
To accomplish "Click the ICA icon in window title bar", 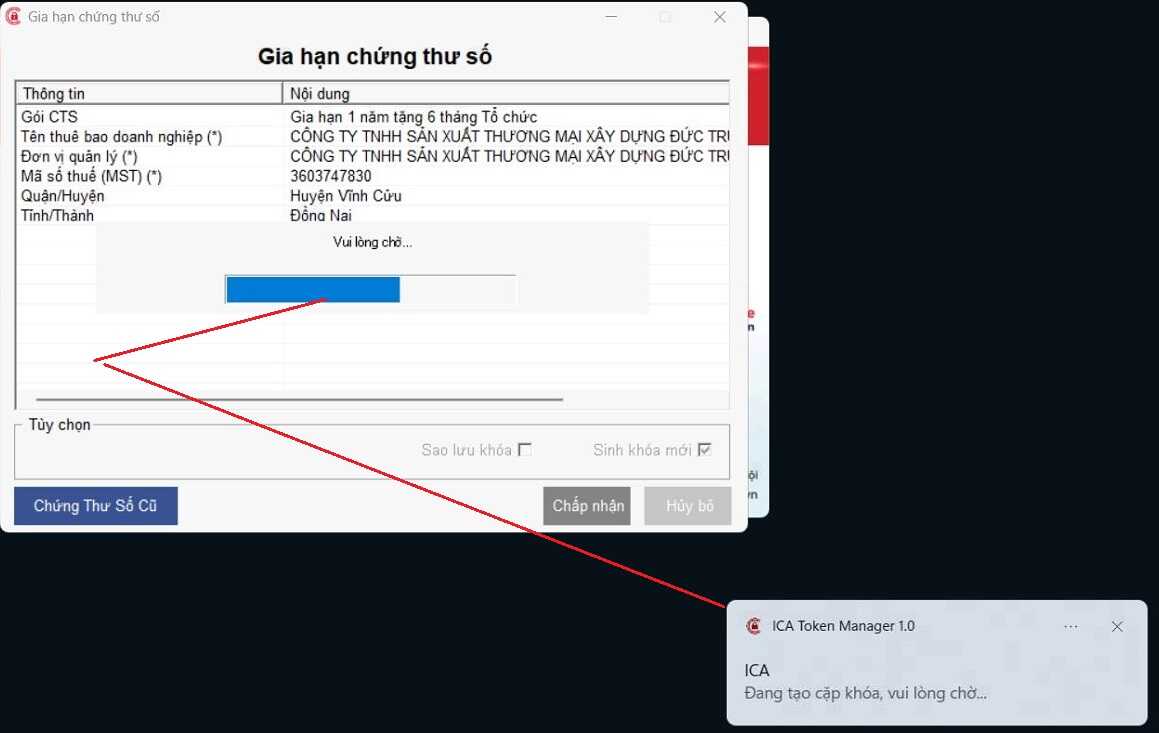I will point(13,16).
